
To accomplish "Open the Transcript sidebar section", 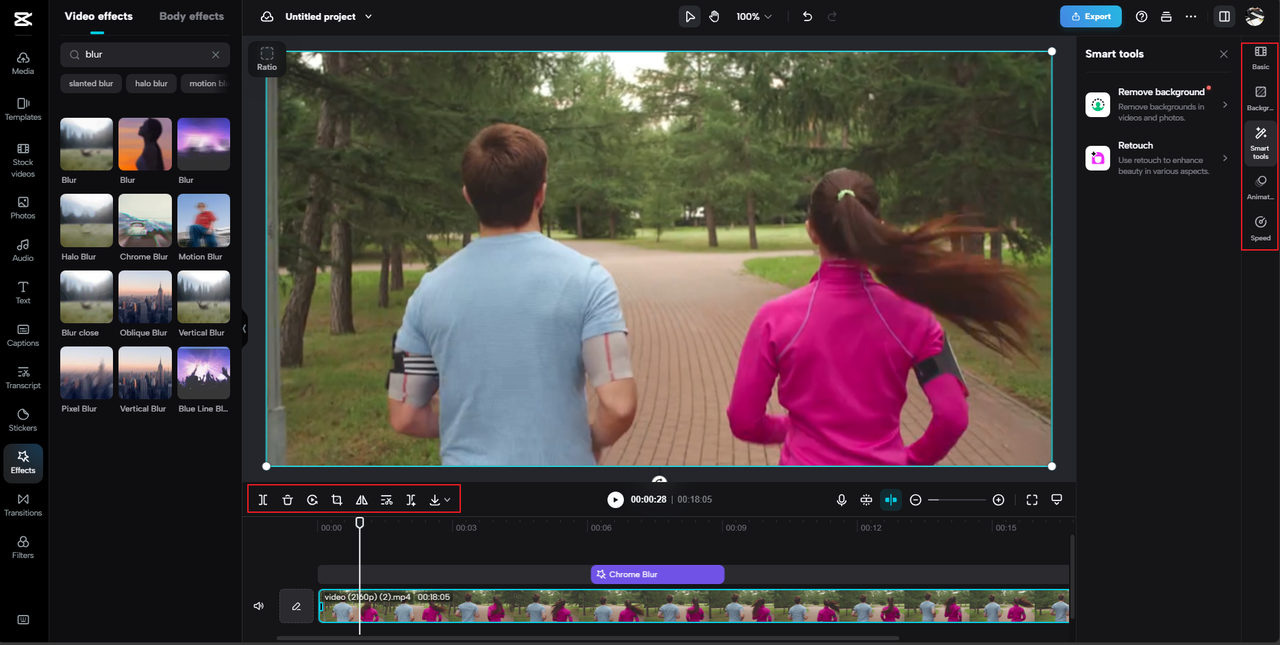I will 23,377.
